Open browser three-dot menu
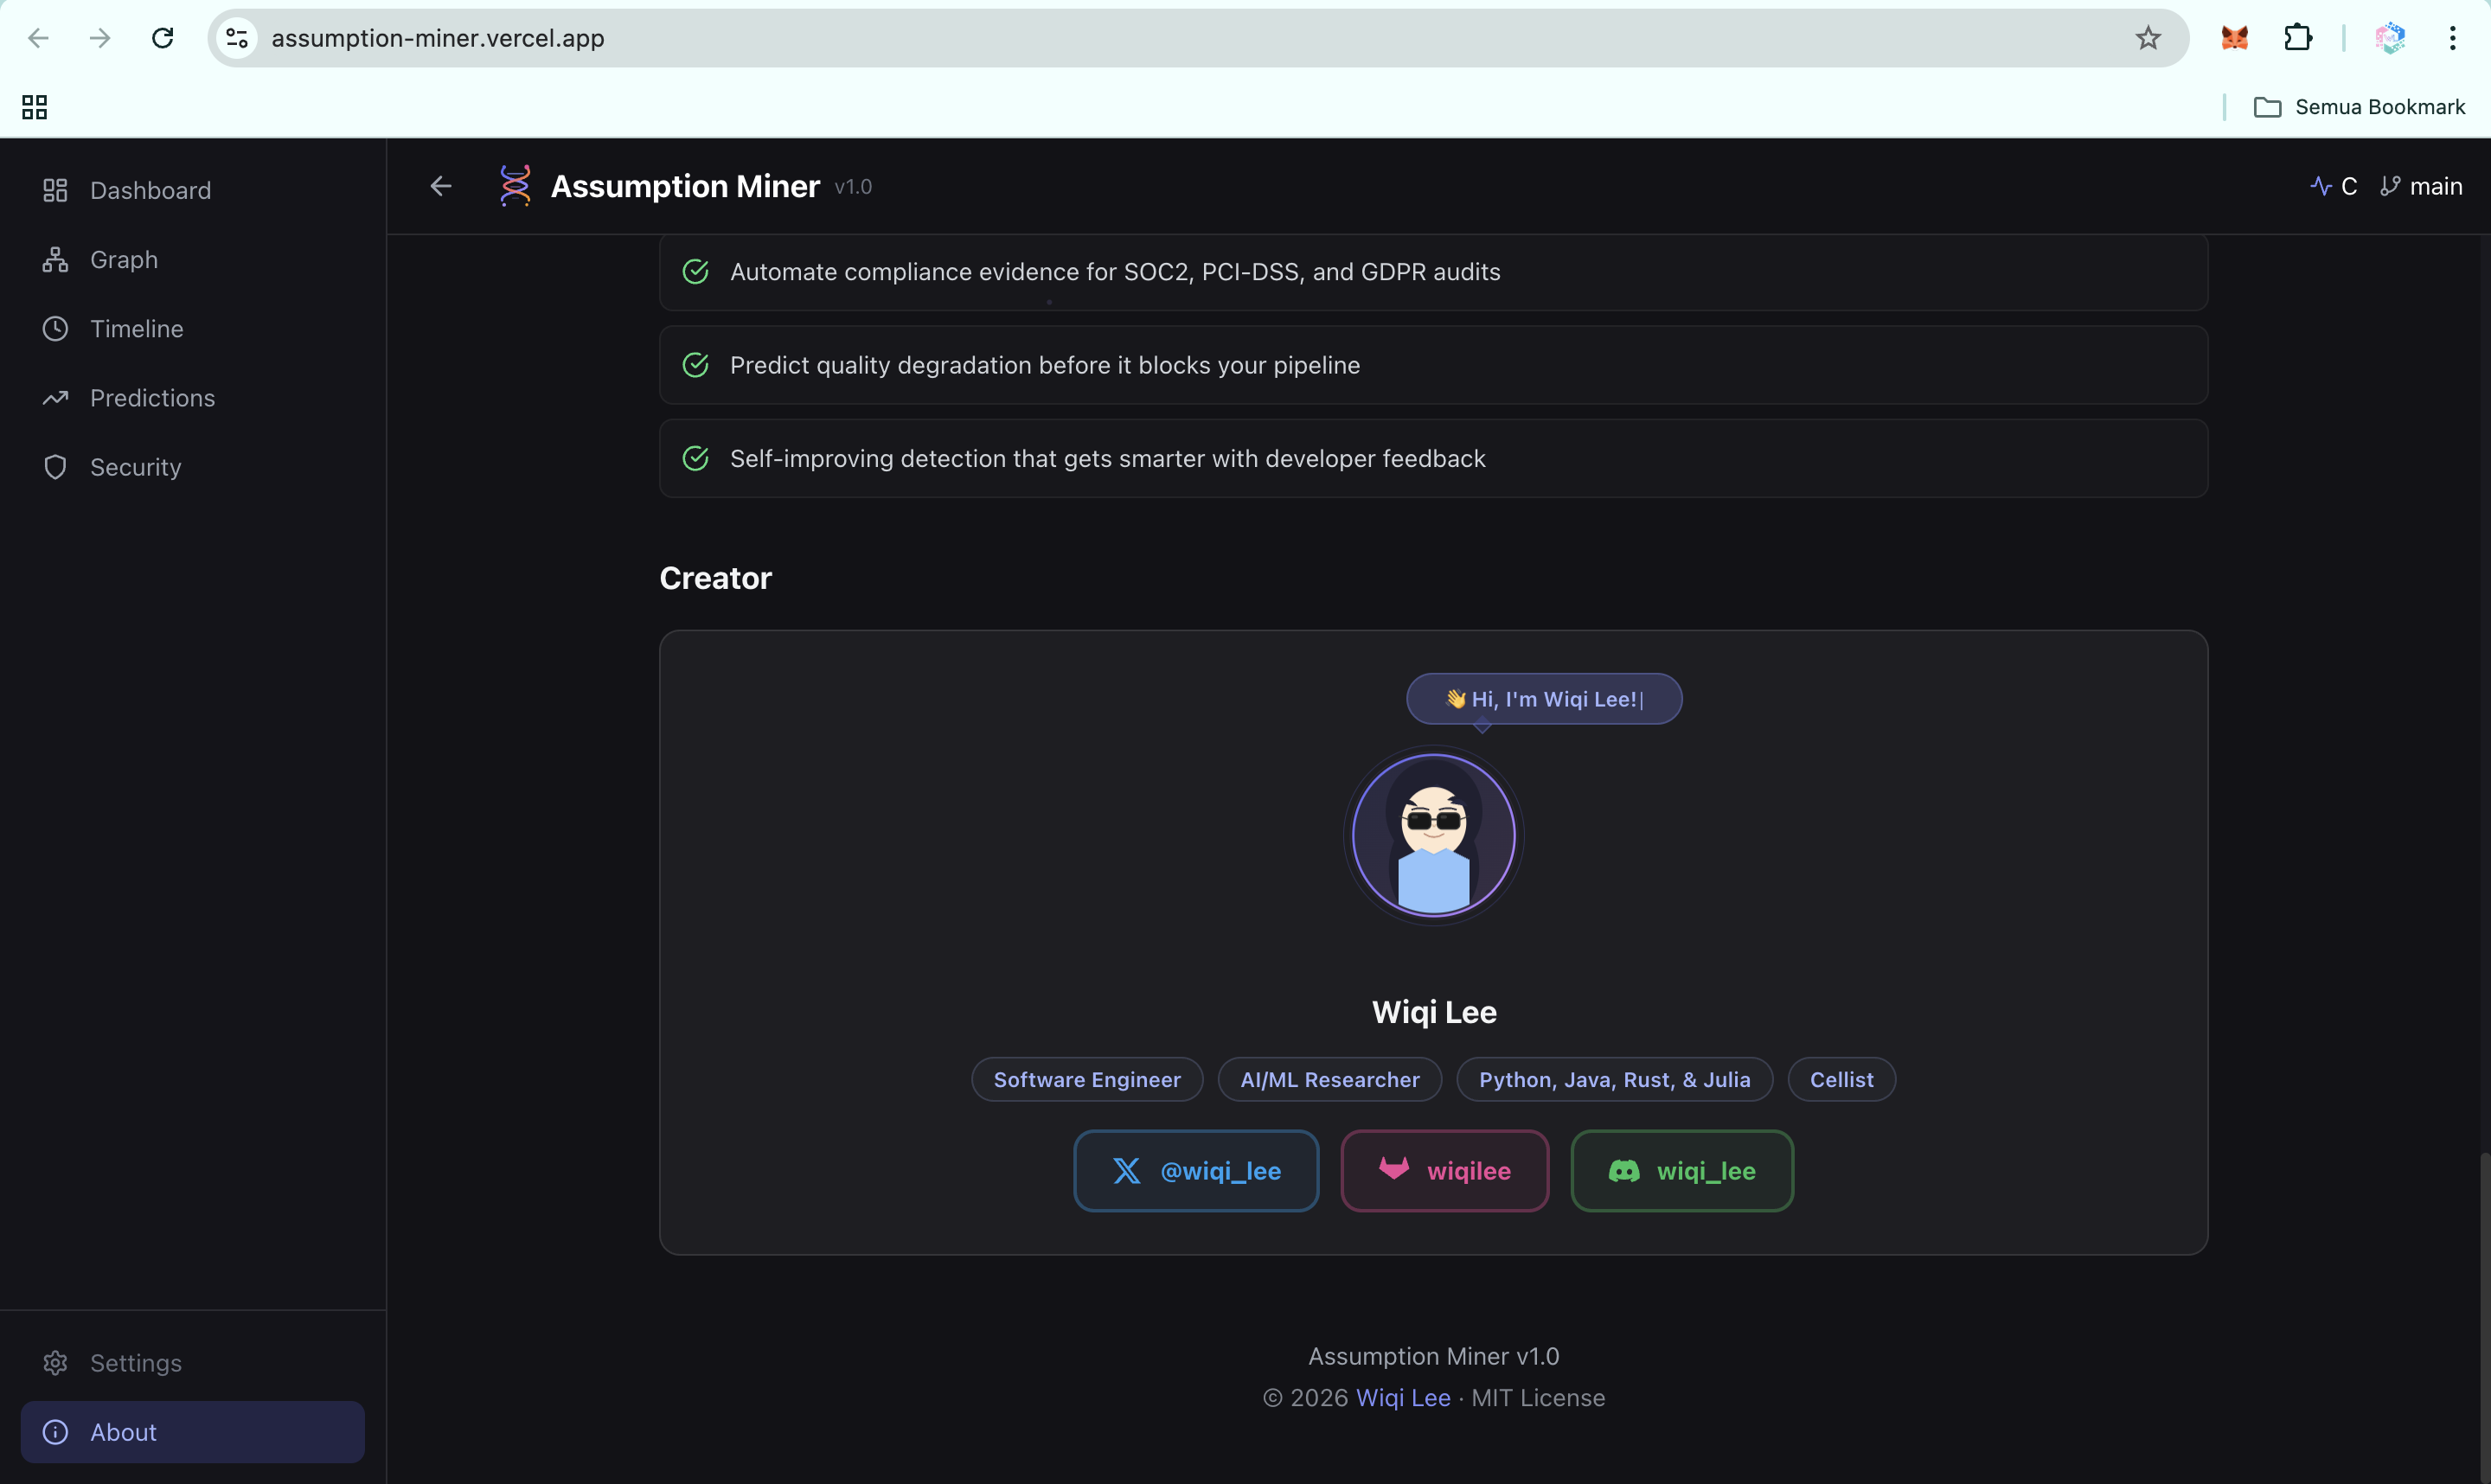 [x=2452, y=38]
